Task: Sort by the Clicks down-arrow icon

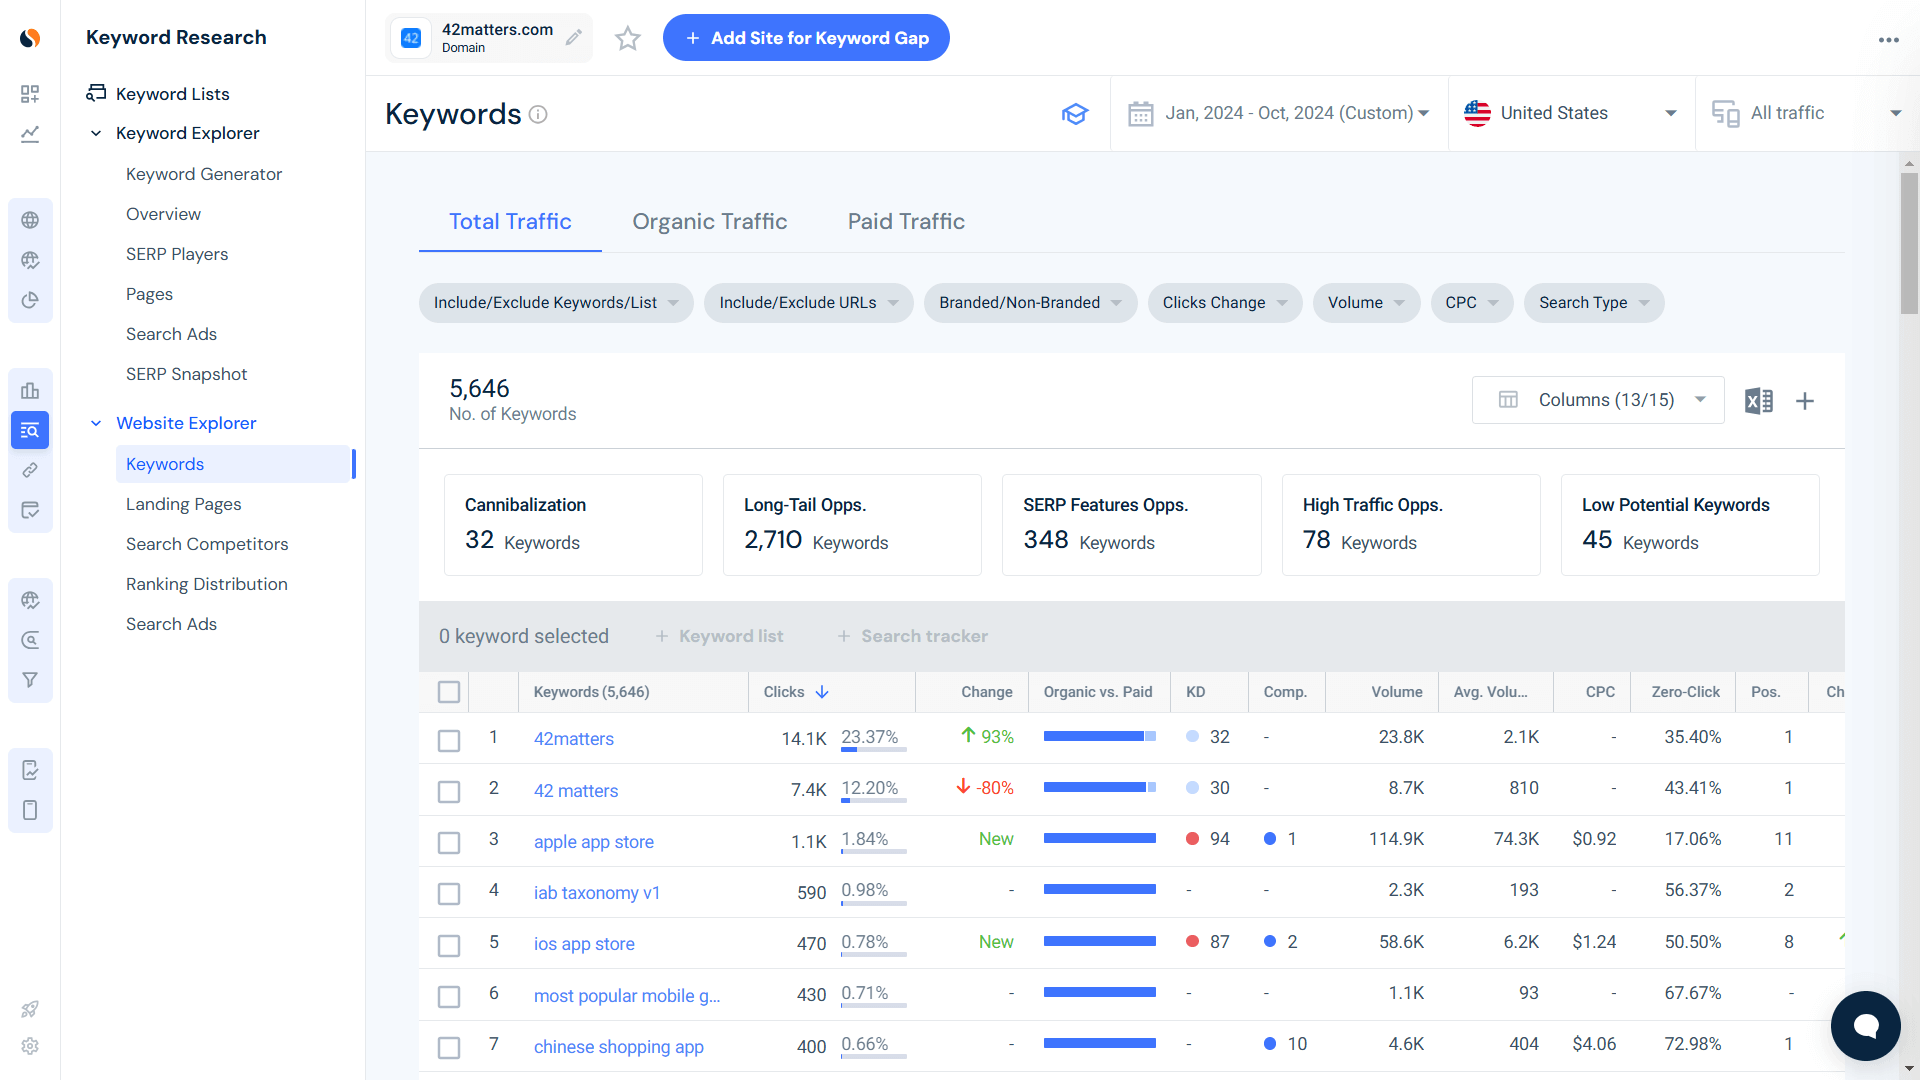Action: (822, 692)
